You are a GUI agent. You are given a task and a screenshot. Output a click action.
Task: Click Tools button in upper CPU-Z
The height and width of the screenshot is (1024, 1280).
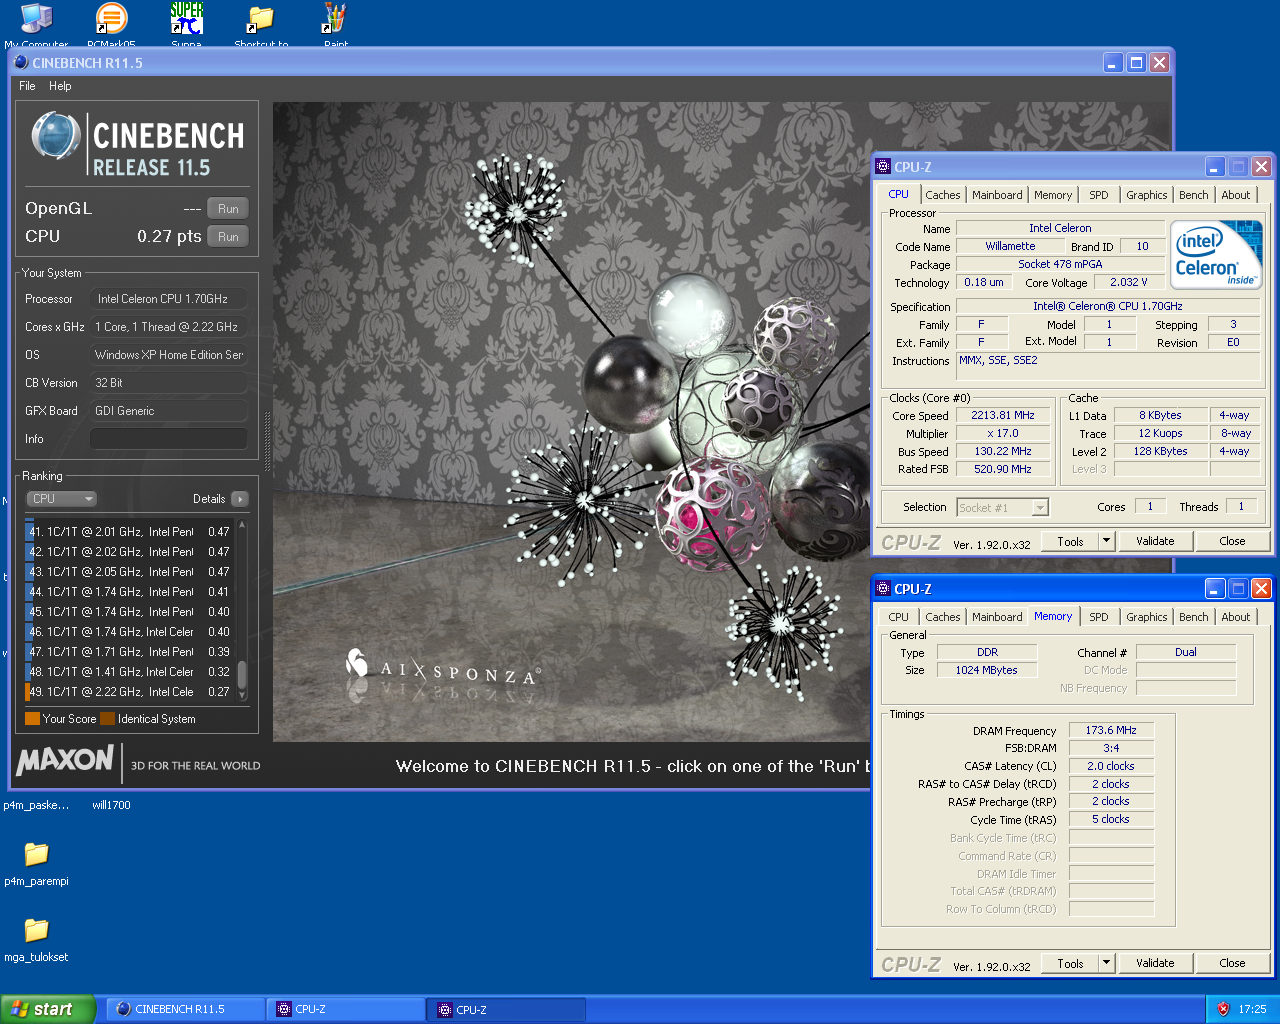(1070, 541)
